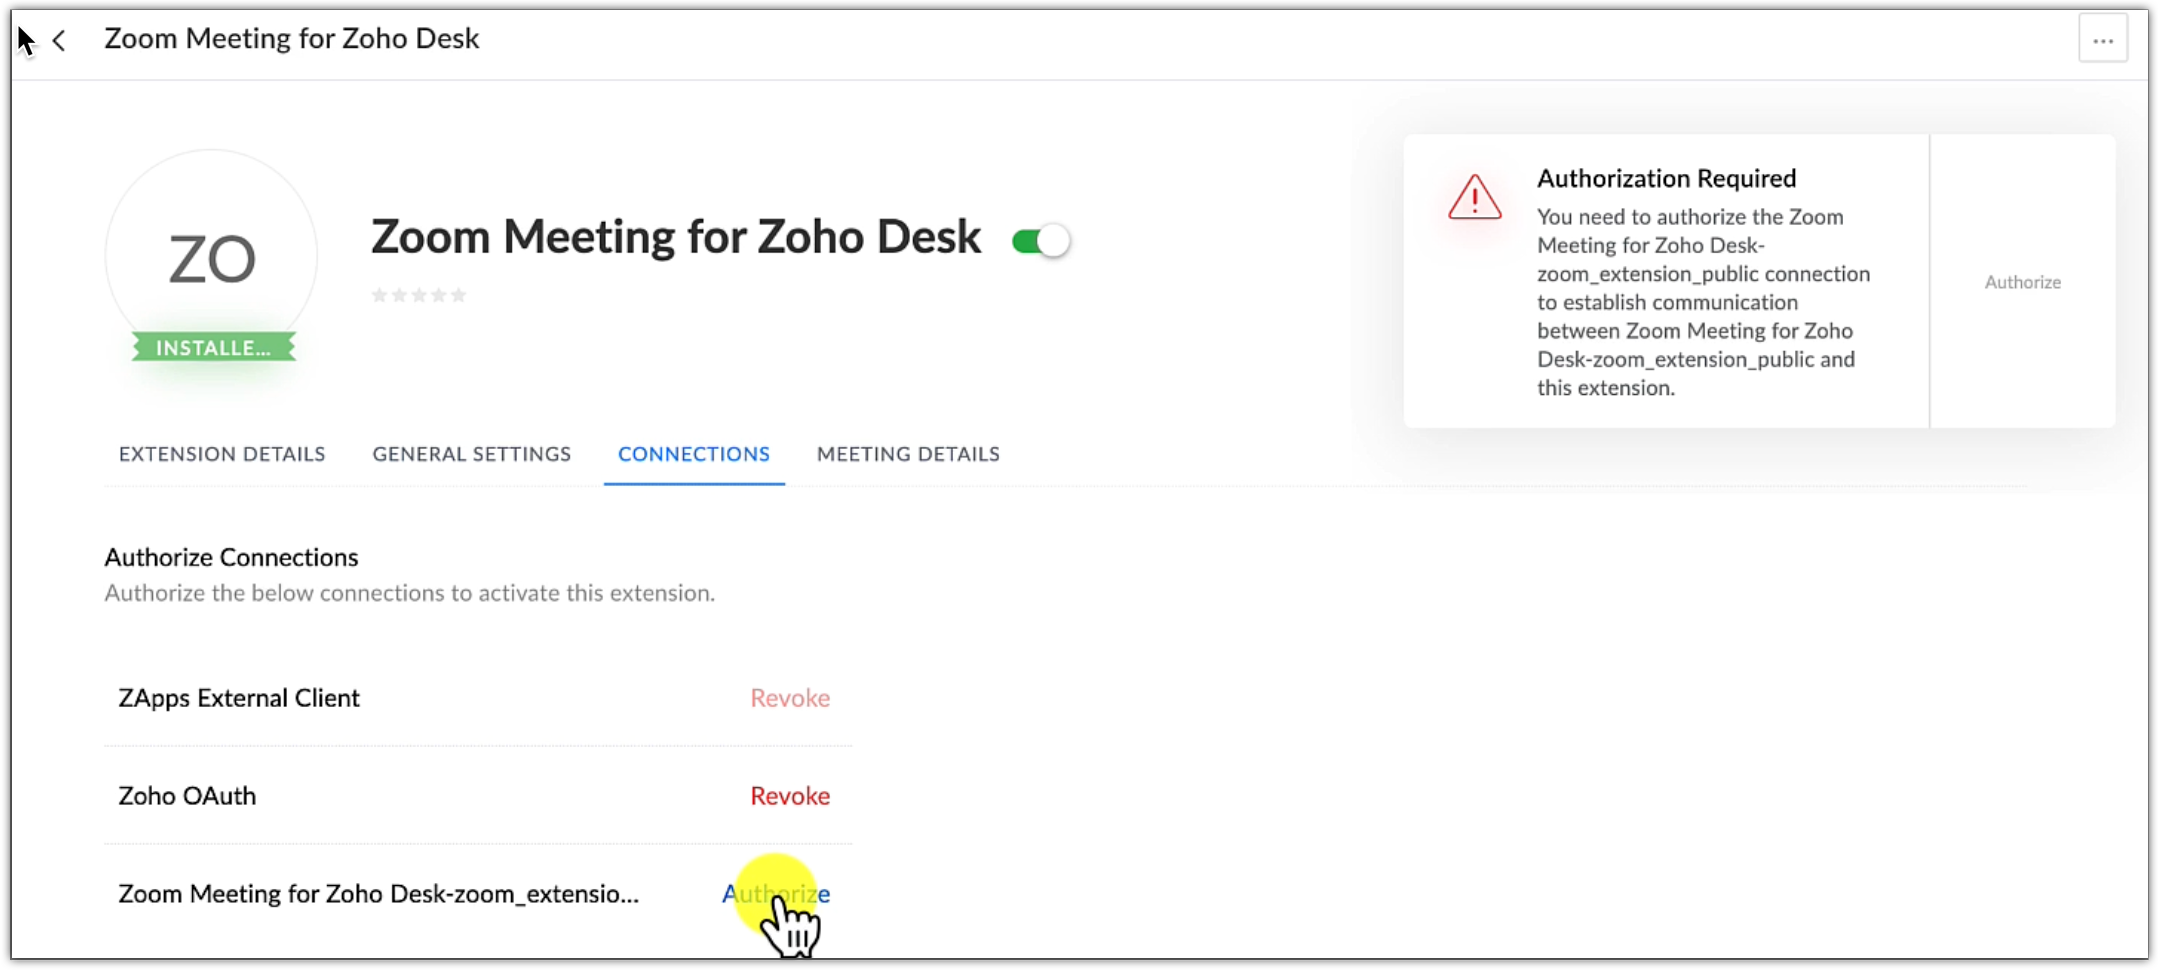The image size is (2158, 970).
Task: Click the back arrow icon
Action: [60, 40]
